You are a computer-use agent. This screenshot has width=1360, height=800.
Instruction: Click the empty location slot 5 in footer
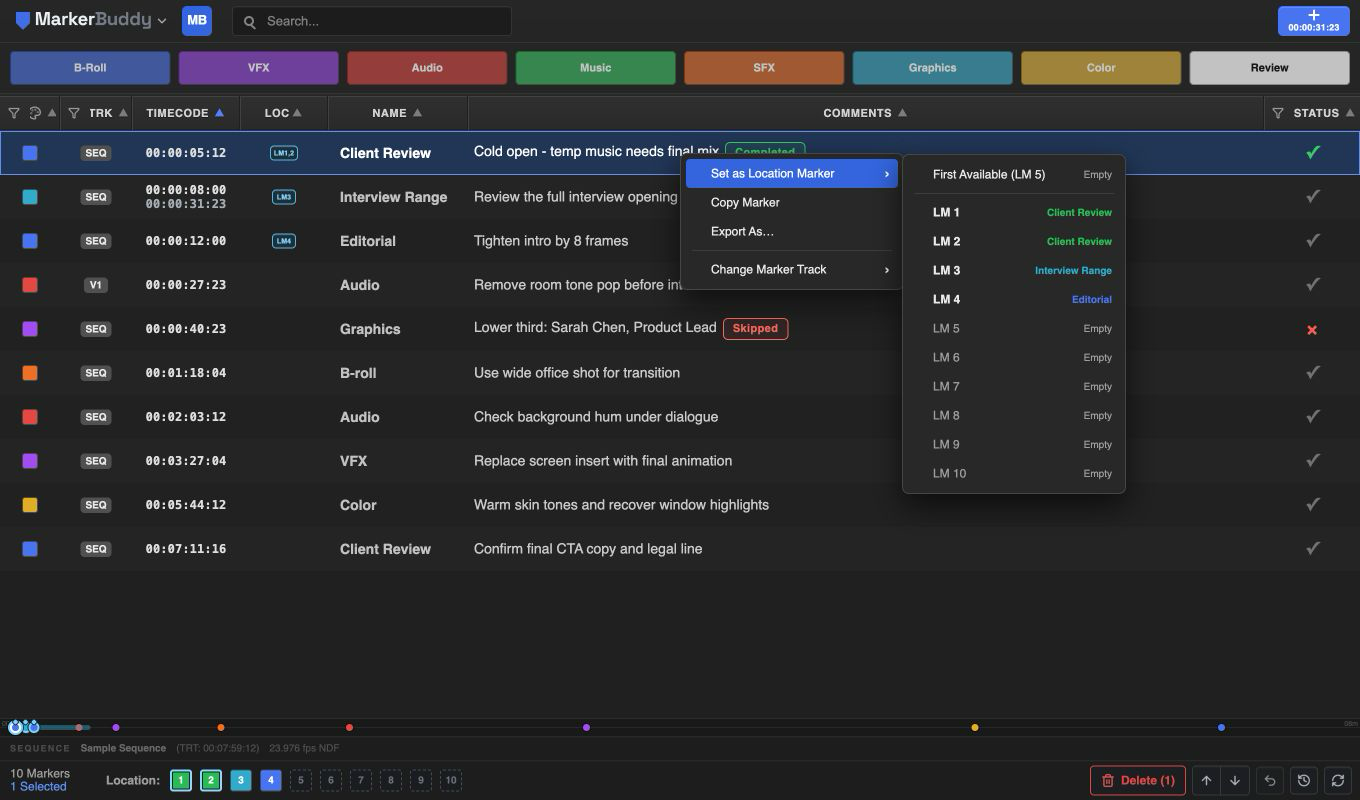300,781
